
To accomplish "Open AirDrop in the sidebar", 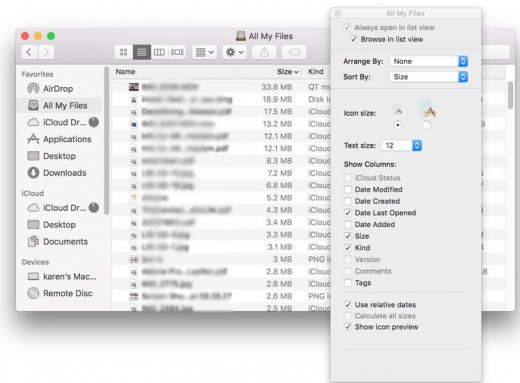I will click(x=58, y=89).
